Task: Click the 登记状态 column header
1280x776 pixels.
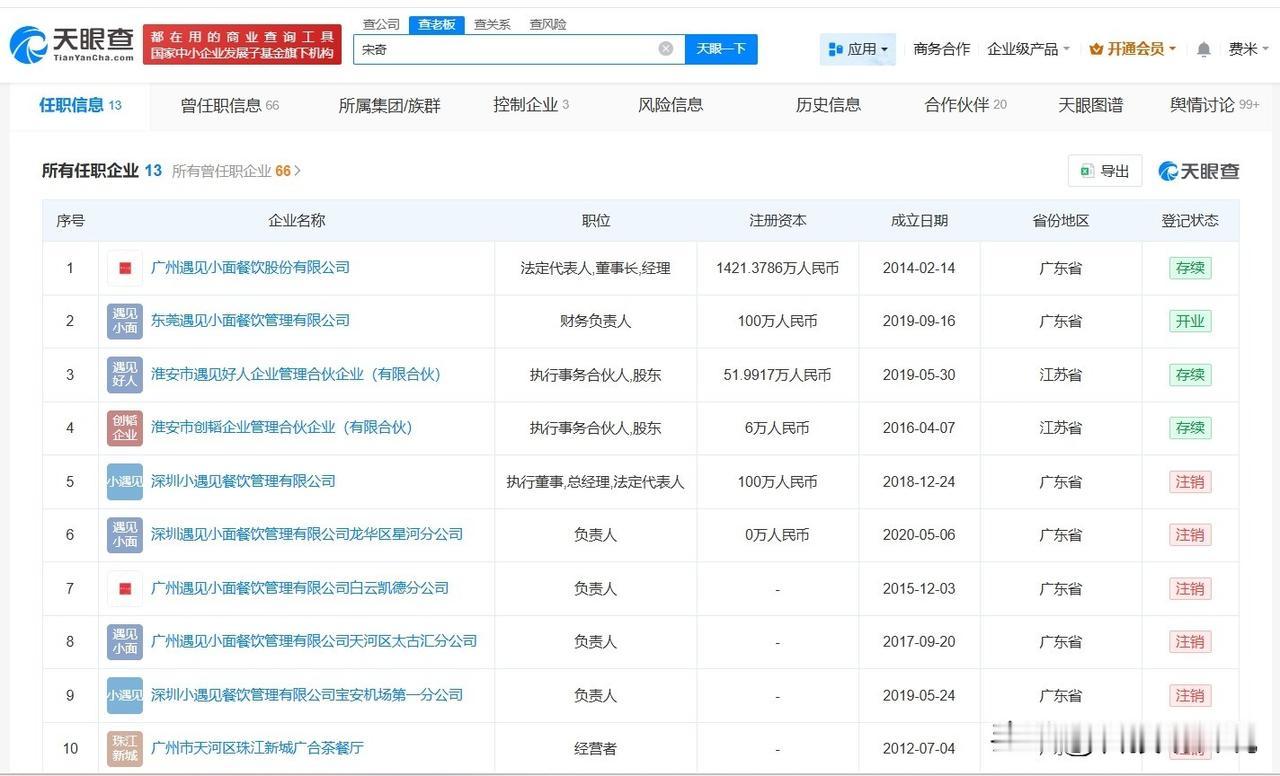Action: (1190, 221)
